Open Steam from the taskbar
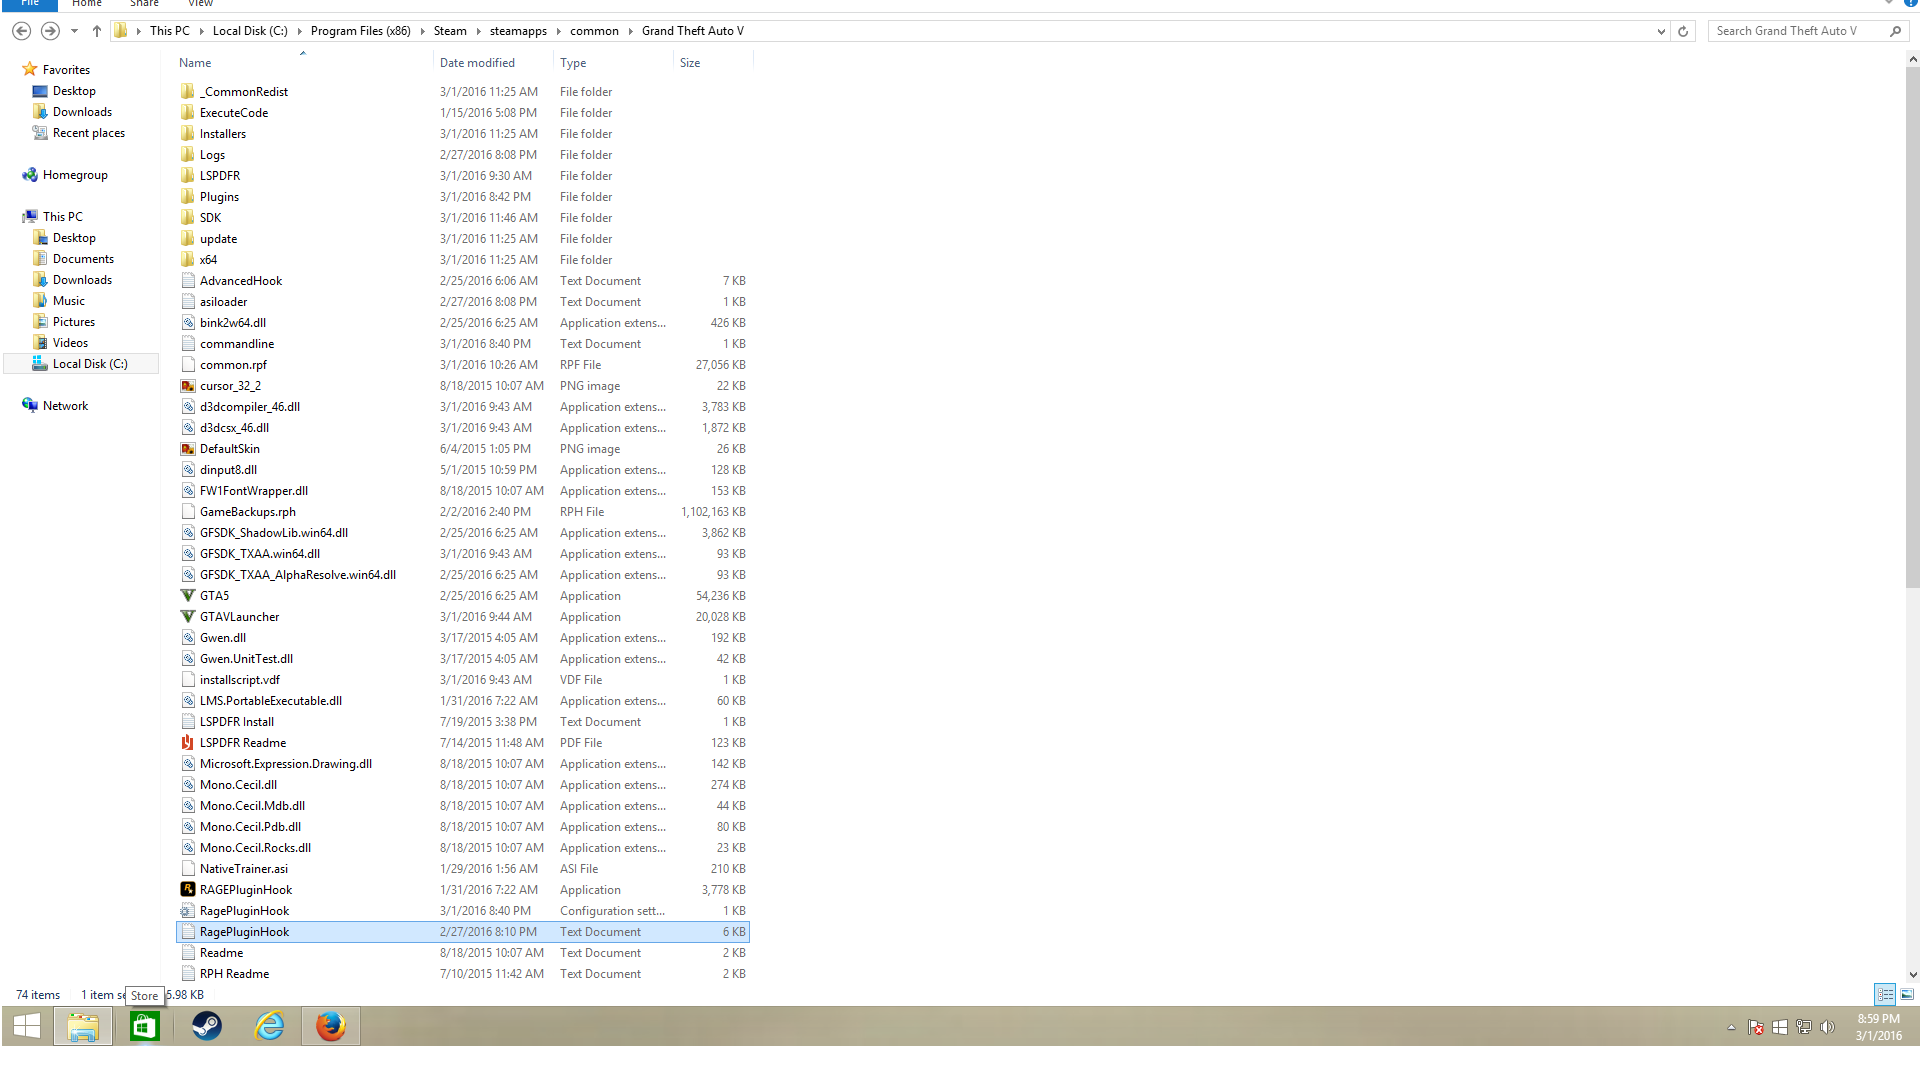The image size is (1920, 1080). click(x=207, y=1026)
